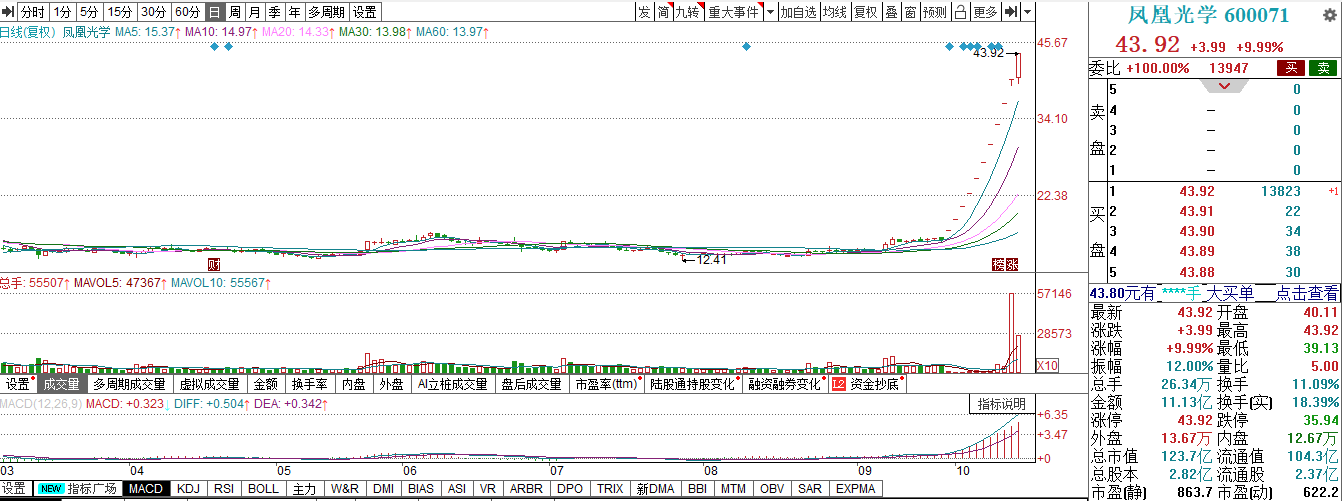Switch to 分时 intraday chart

pyautogui.click(x=33, y=12)
